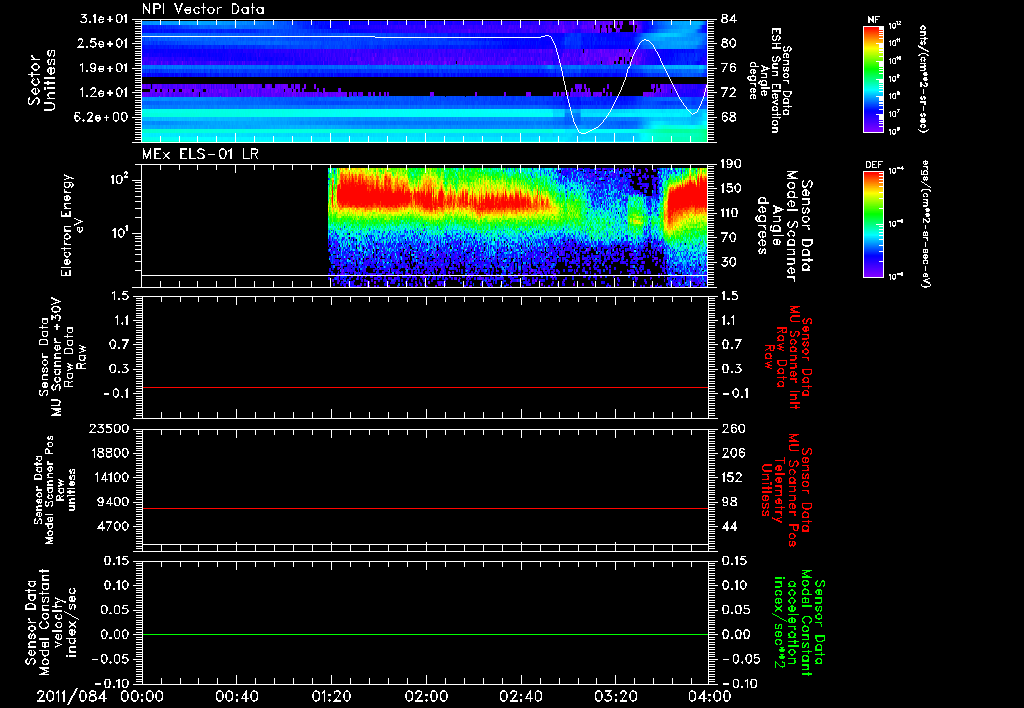The height and width of the screenshot is (708, 1024).
Task: Click the "70" scanner angle axis value
Action: (x=729, y=237)
